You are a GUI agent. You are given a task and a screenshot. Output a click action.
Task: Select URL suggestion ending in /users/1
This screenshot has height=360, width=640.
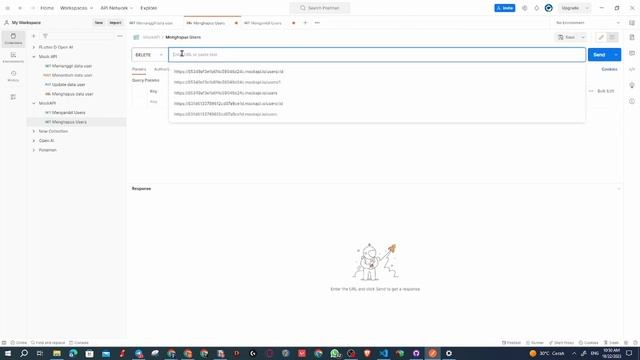click(x=227, y=82)
